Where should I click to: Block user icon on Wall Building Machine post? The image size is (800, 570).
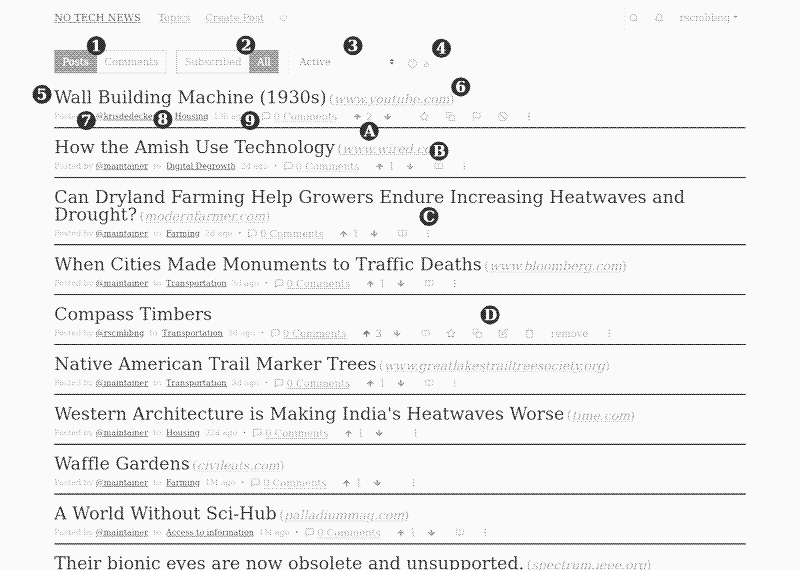click(x=503, y=117)
